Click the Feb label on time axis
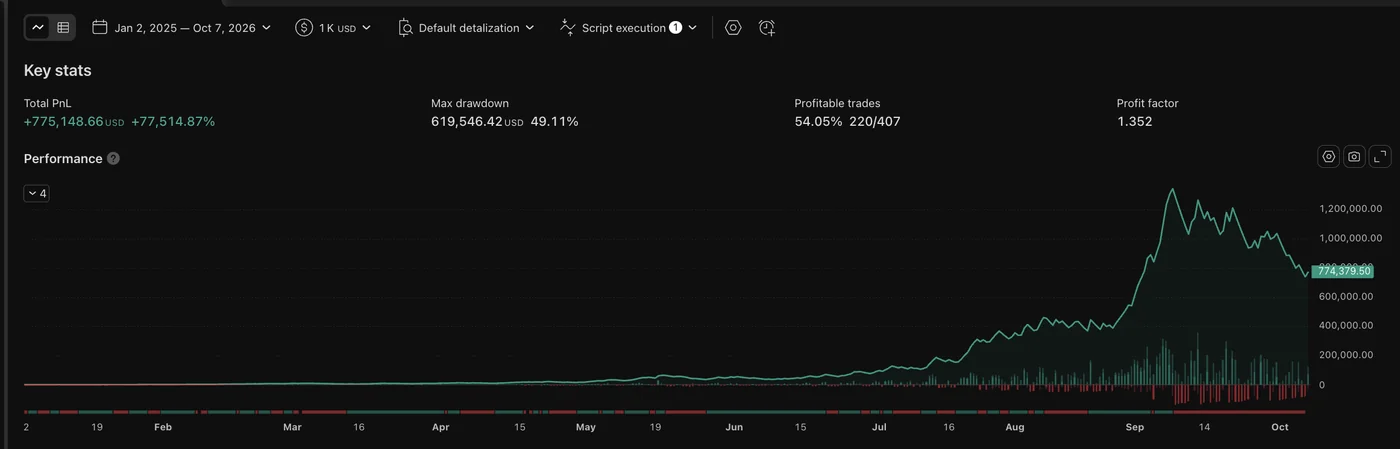 [x=163, y=427]
